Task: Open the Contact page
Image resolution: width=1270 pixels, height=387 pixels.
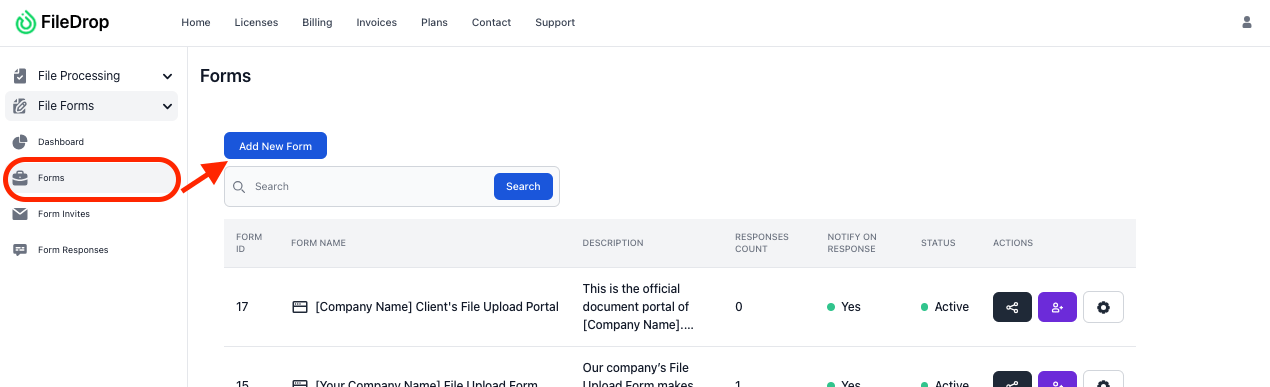Action: click(x=491, y=22)
